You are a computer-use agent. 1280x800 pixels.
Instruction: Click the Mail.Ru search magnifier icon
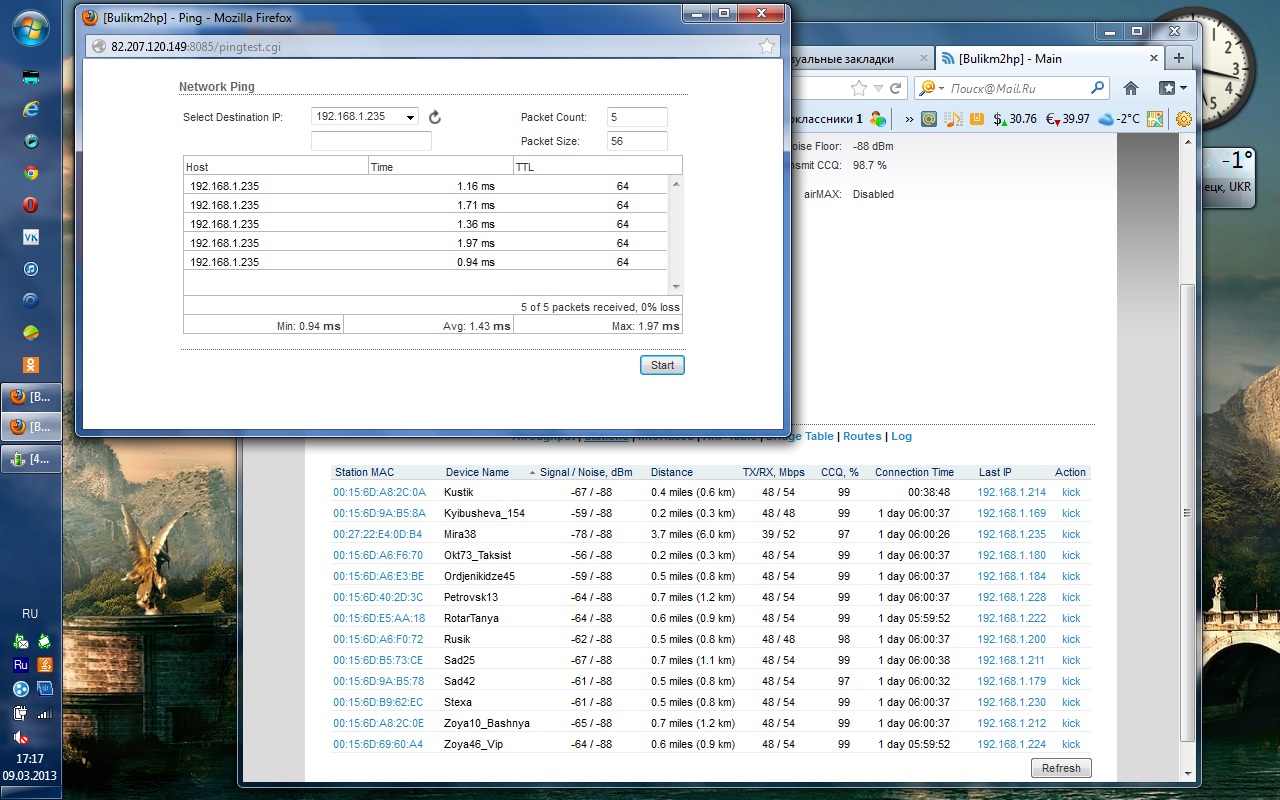tap(1098, 88)
